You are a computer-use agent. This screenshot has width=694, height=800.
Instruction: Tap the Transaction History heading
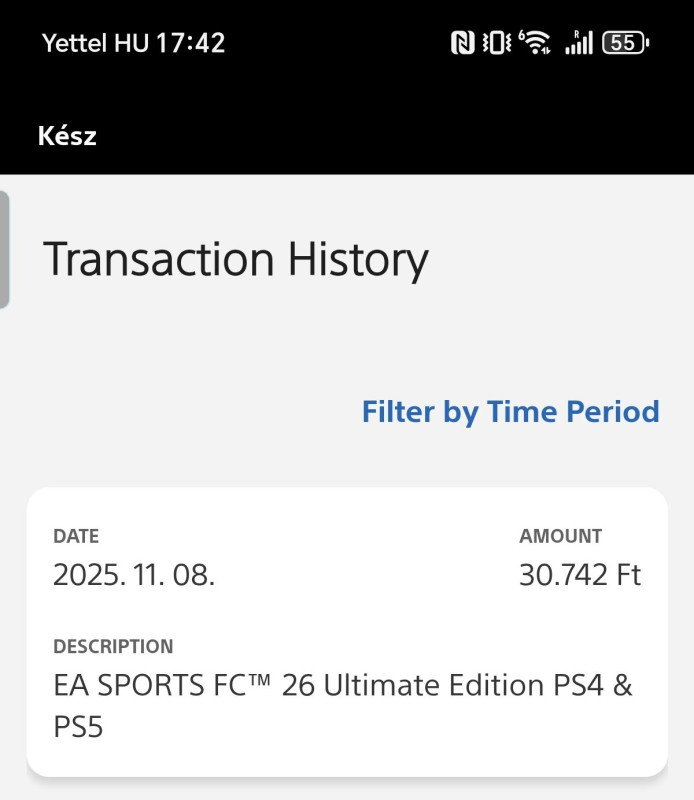pyautogui.click(x=236, y=260)
